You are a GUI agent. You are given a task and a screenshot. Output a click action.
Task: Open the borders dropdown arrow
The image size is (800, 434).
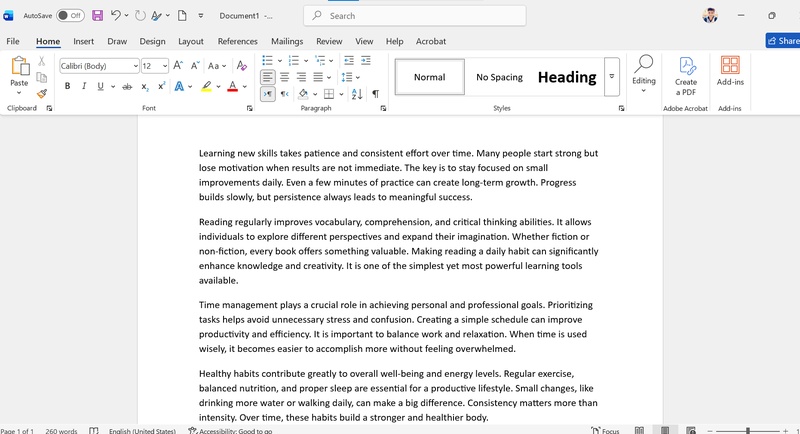pyautogui.click(x=341, y=94)
